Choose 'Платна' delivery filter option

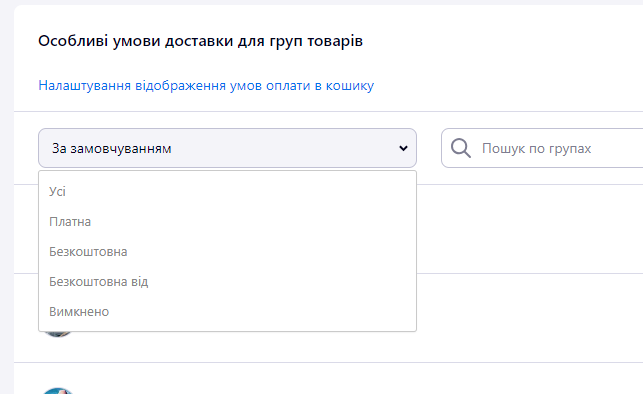(x=228, y=222)
